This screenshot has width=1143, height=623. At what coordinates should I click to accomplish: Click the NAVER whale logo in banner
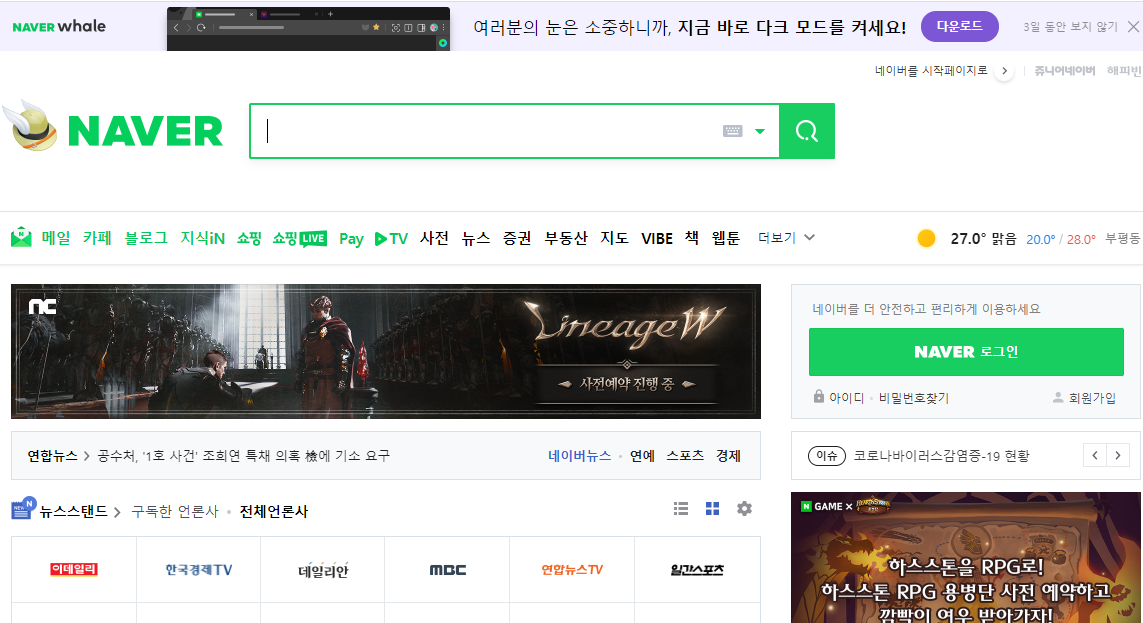[x=59, y=26]
